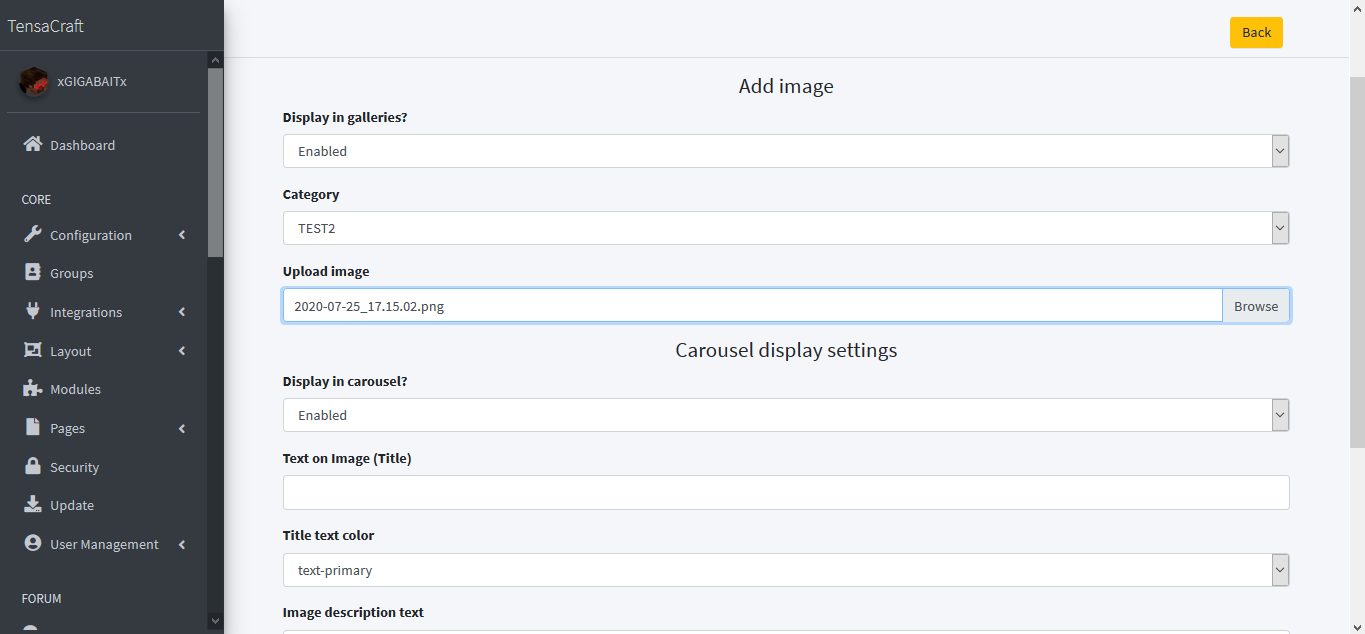Viewport: 1365px width, 634px height.
Task: Click the Groups address book icon
Action: point(32,273)
